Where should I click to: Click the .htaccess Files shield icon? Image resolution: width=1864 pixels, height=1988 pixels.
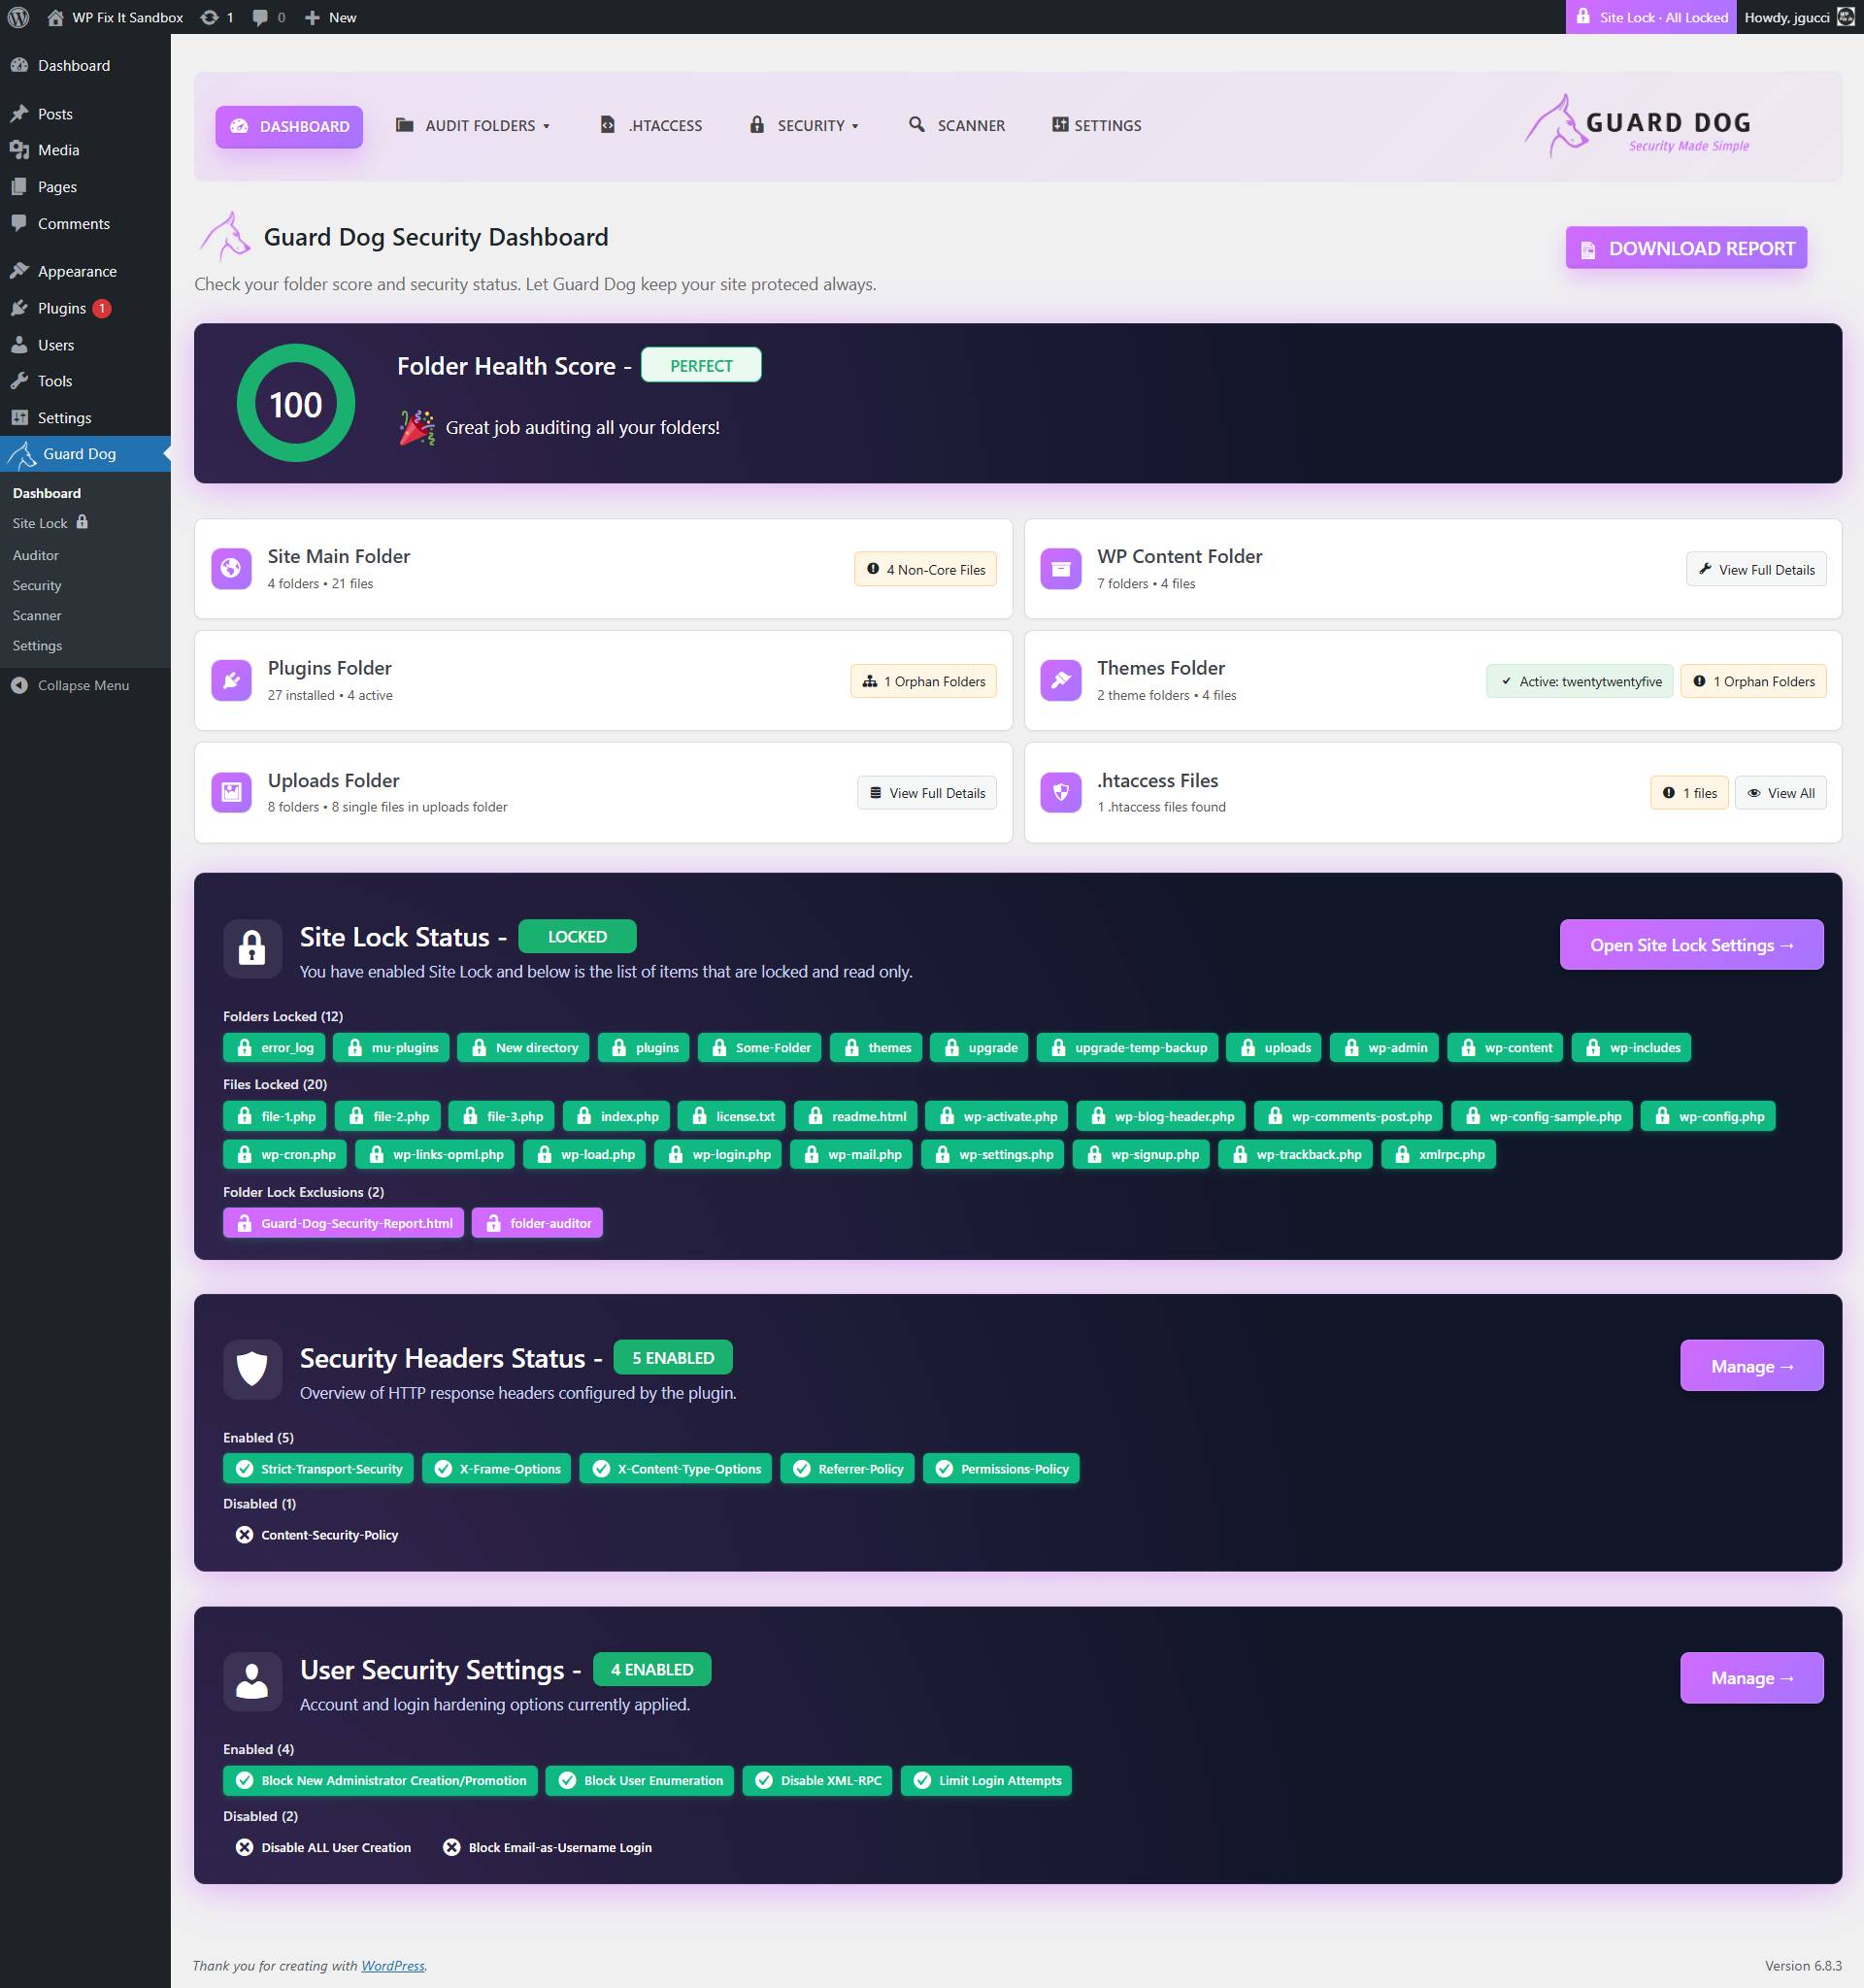pyautogui.click(x=1060, y=792)
